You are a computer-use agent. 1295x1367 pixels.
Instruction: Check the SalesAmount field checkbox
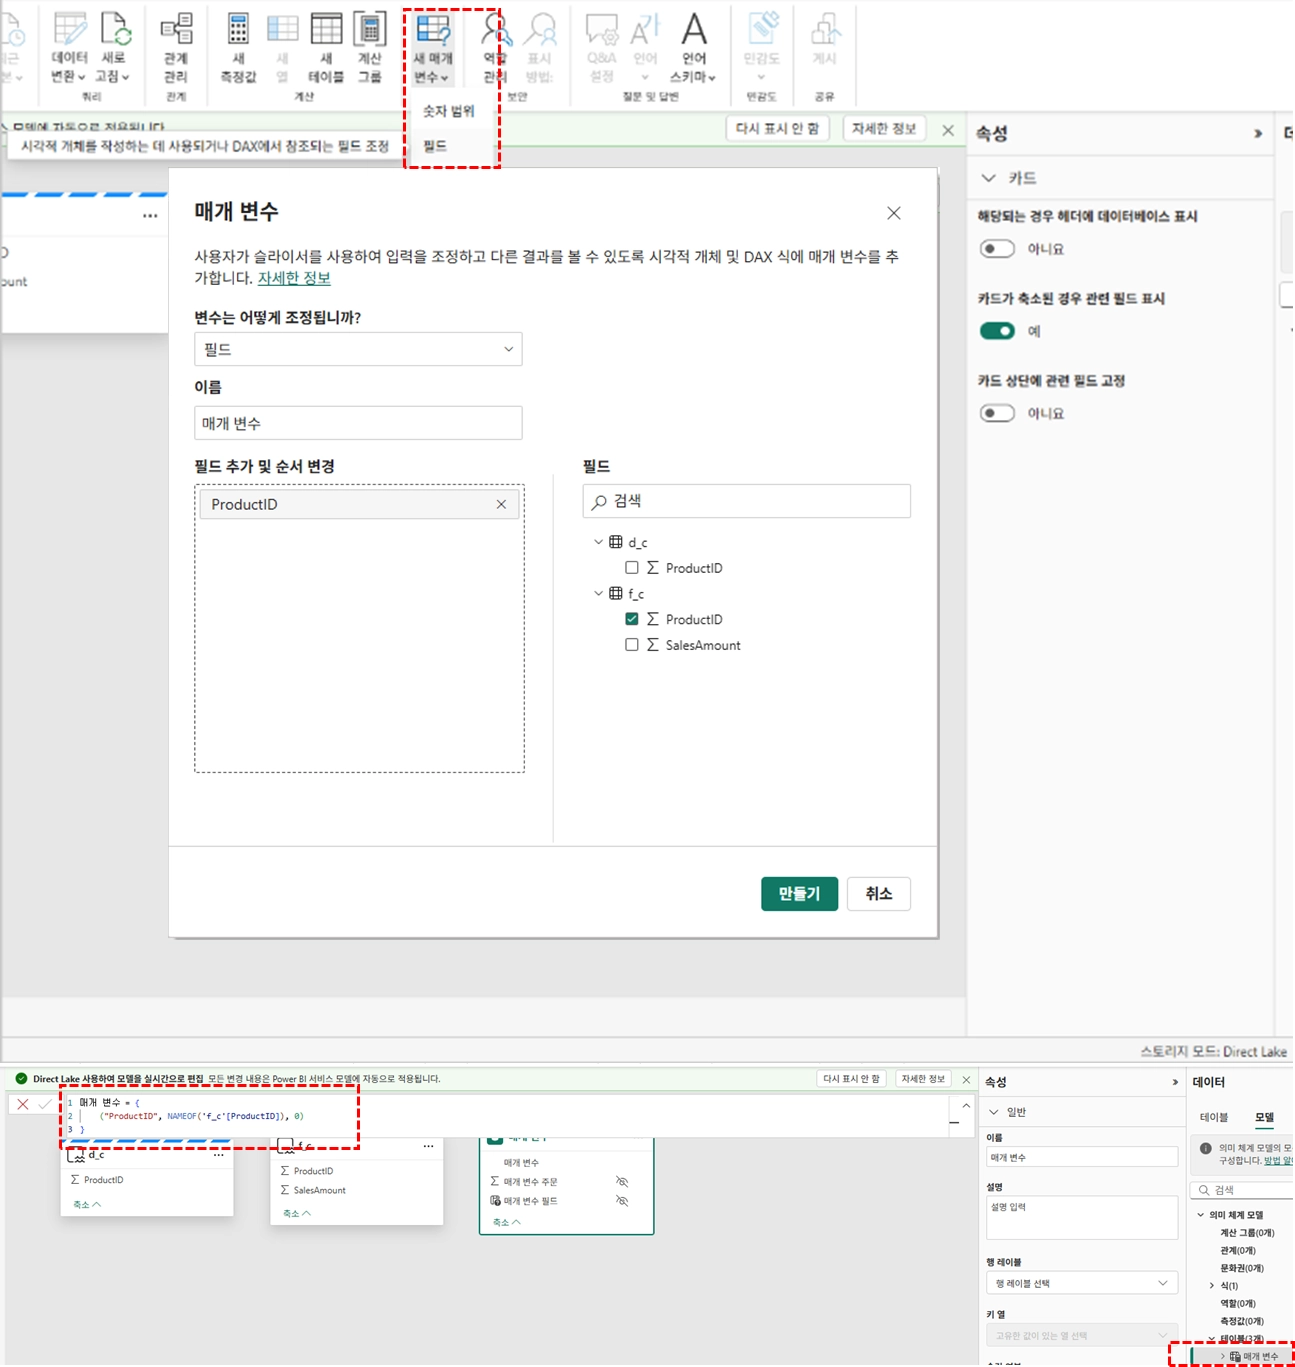[x=632, y=645]
